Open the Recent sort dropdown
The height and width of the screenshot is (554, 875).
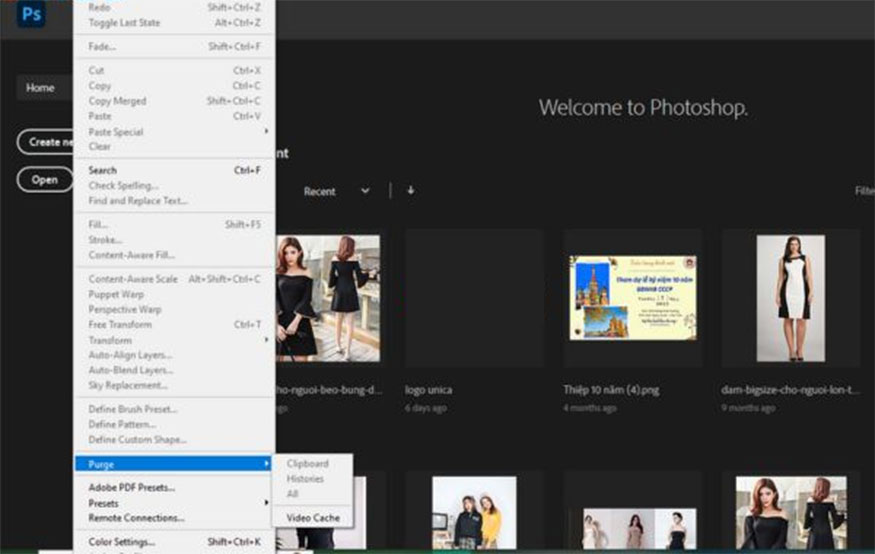point(336,191)
